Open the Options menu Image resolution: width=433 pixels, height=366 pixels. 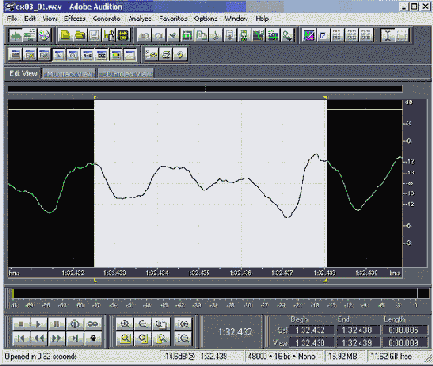click(x=206, y=19)
